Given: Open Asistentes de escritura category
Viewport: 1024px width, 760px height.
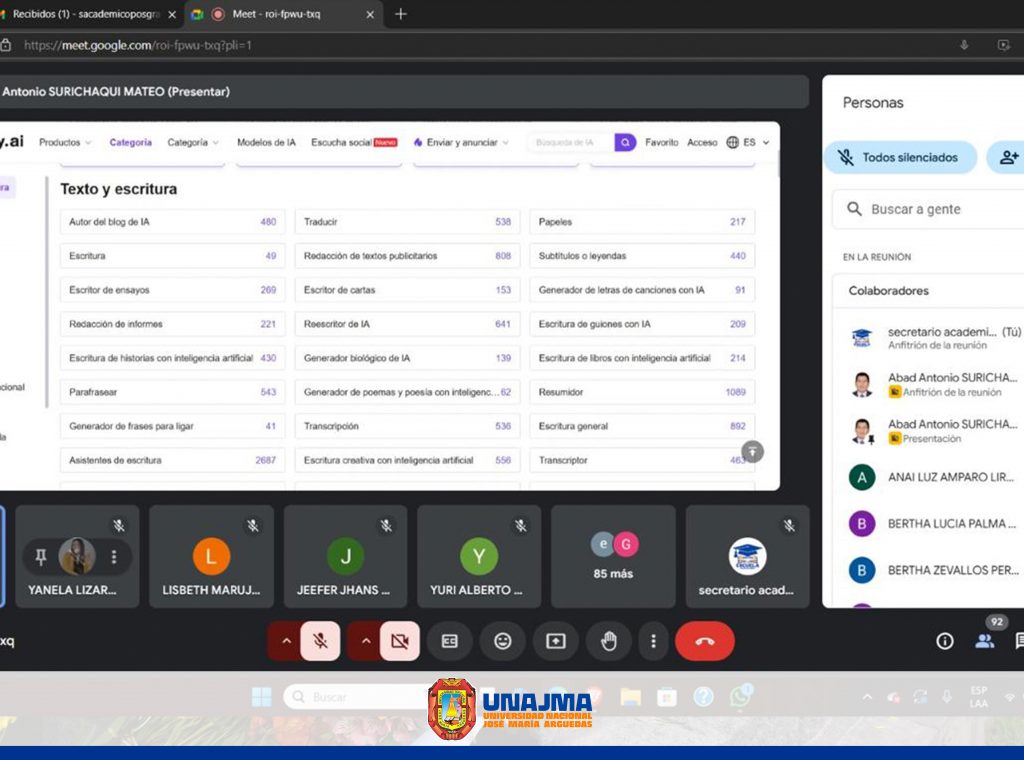Looking at the screenshot, I should pos(172,460).
